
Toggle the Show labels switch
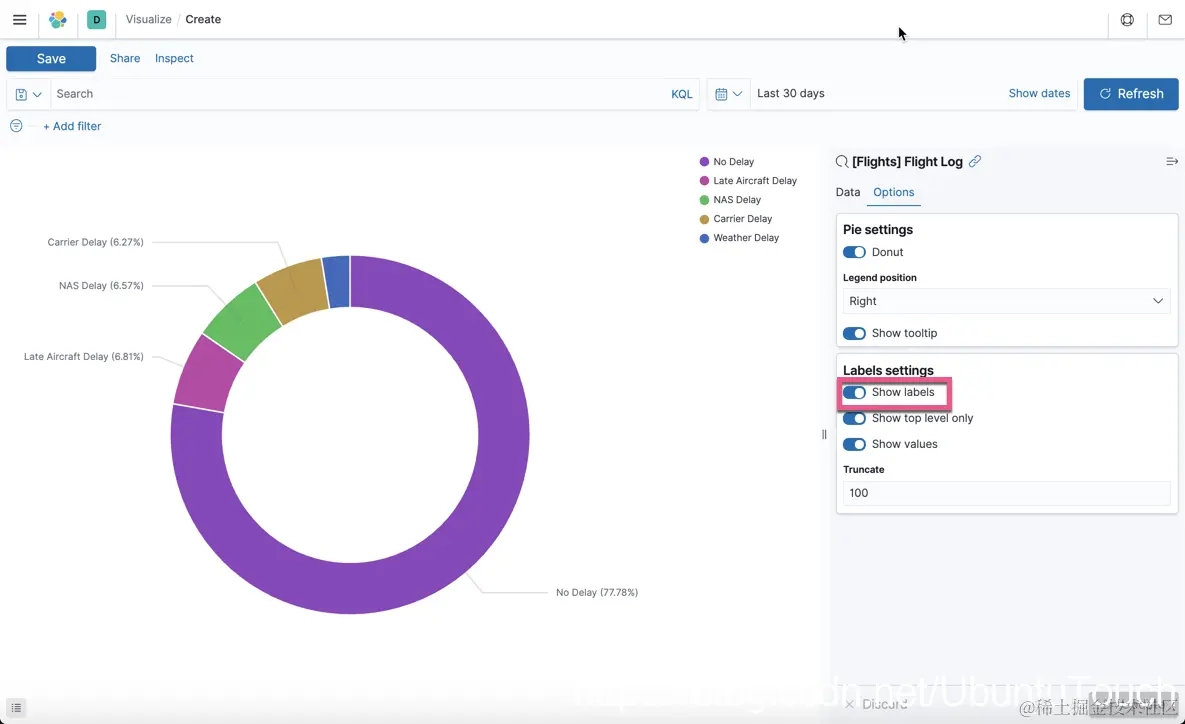point(854,393)
